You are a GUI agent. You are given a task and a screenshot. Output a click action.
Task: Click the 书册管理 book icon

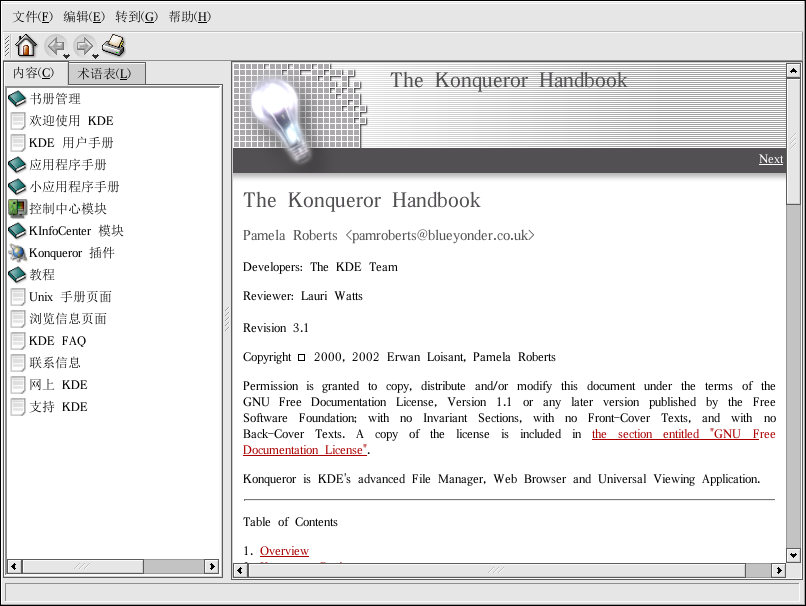[x=17, y=99]
